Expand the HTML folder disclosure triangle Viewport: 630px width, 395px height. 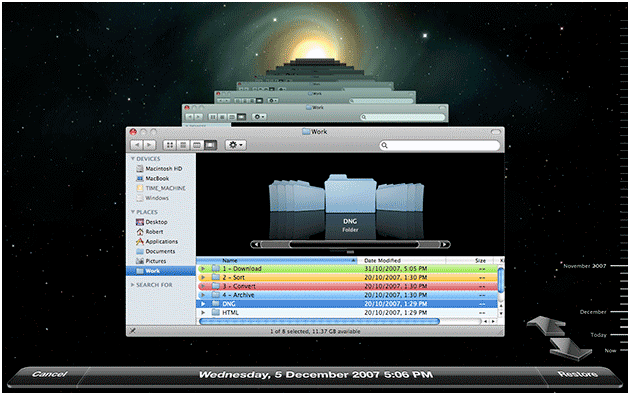(x=203, y=313)
